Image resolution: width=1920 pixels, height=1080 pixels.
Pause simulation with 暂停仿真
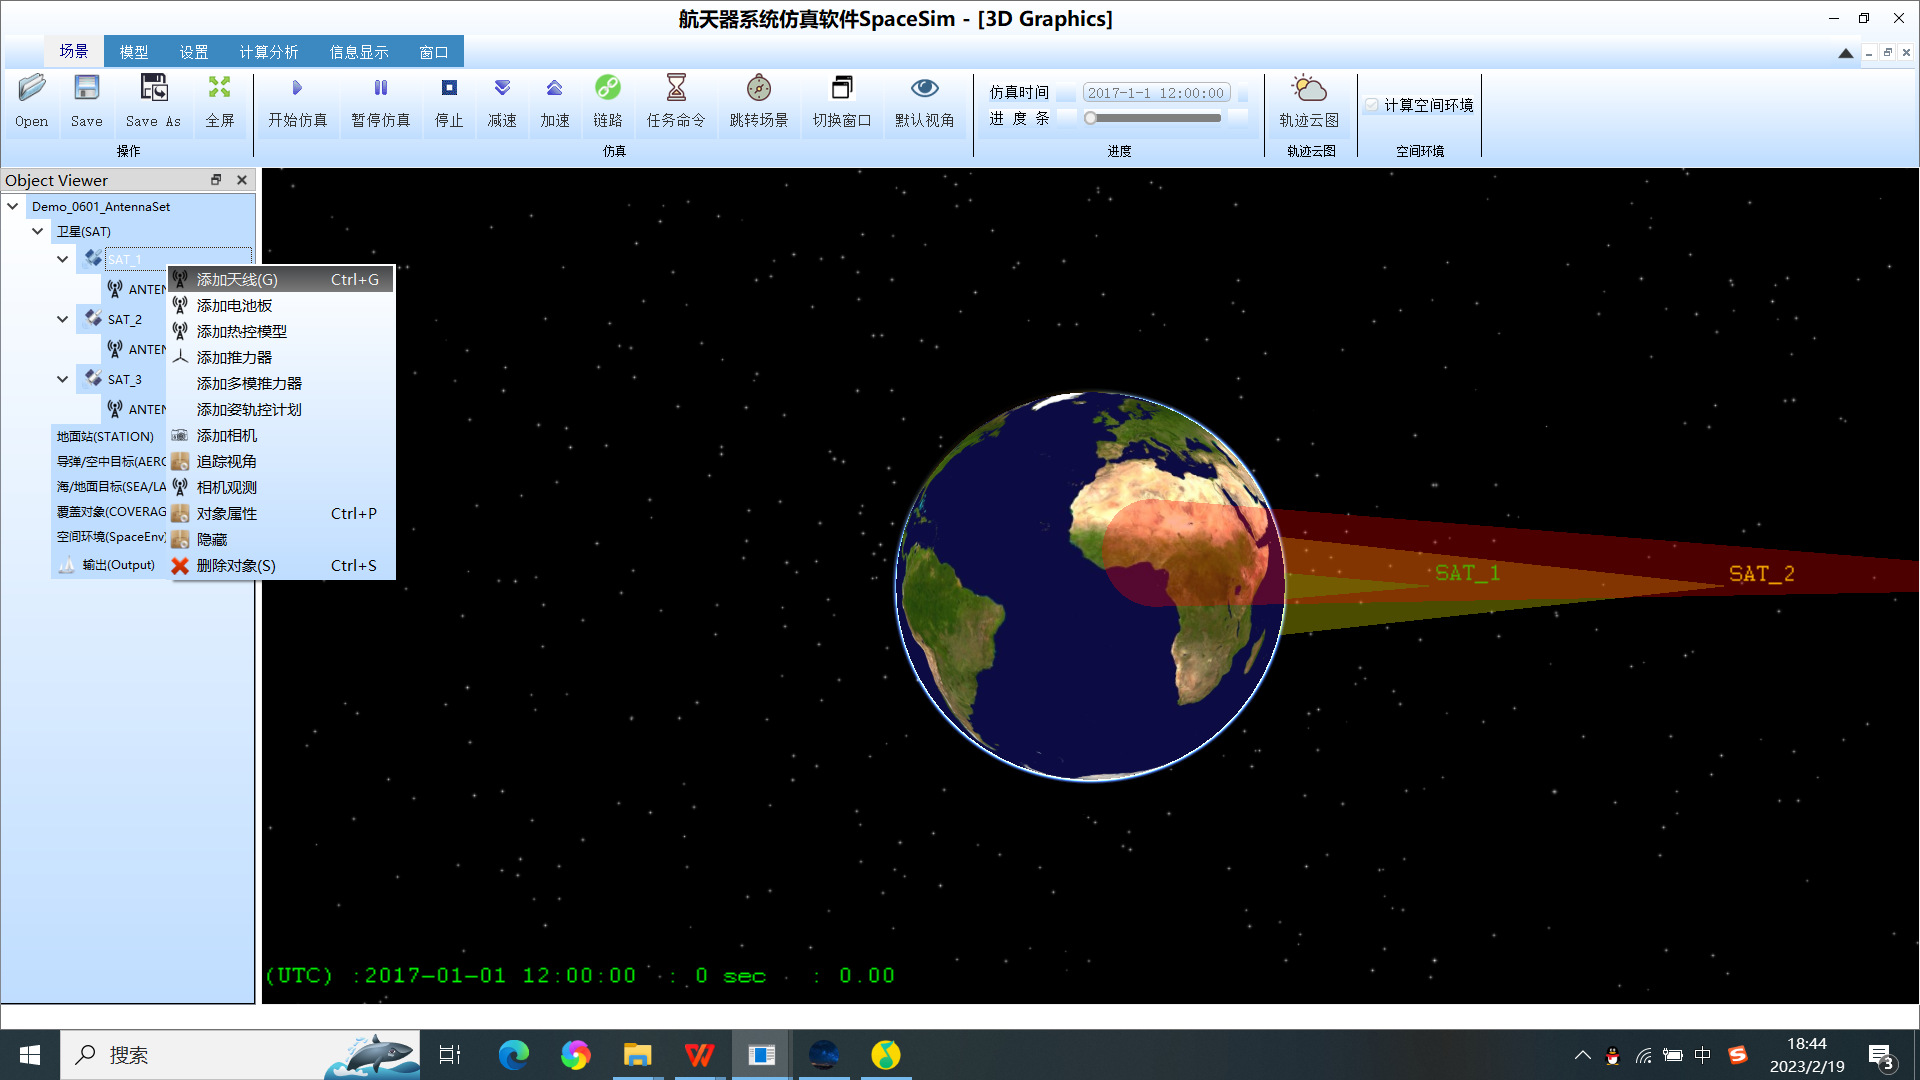point(380,100)
